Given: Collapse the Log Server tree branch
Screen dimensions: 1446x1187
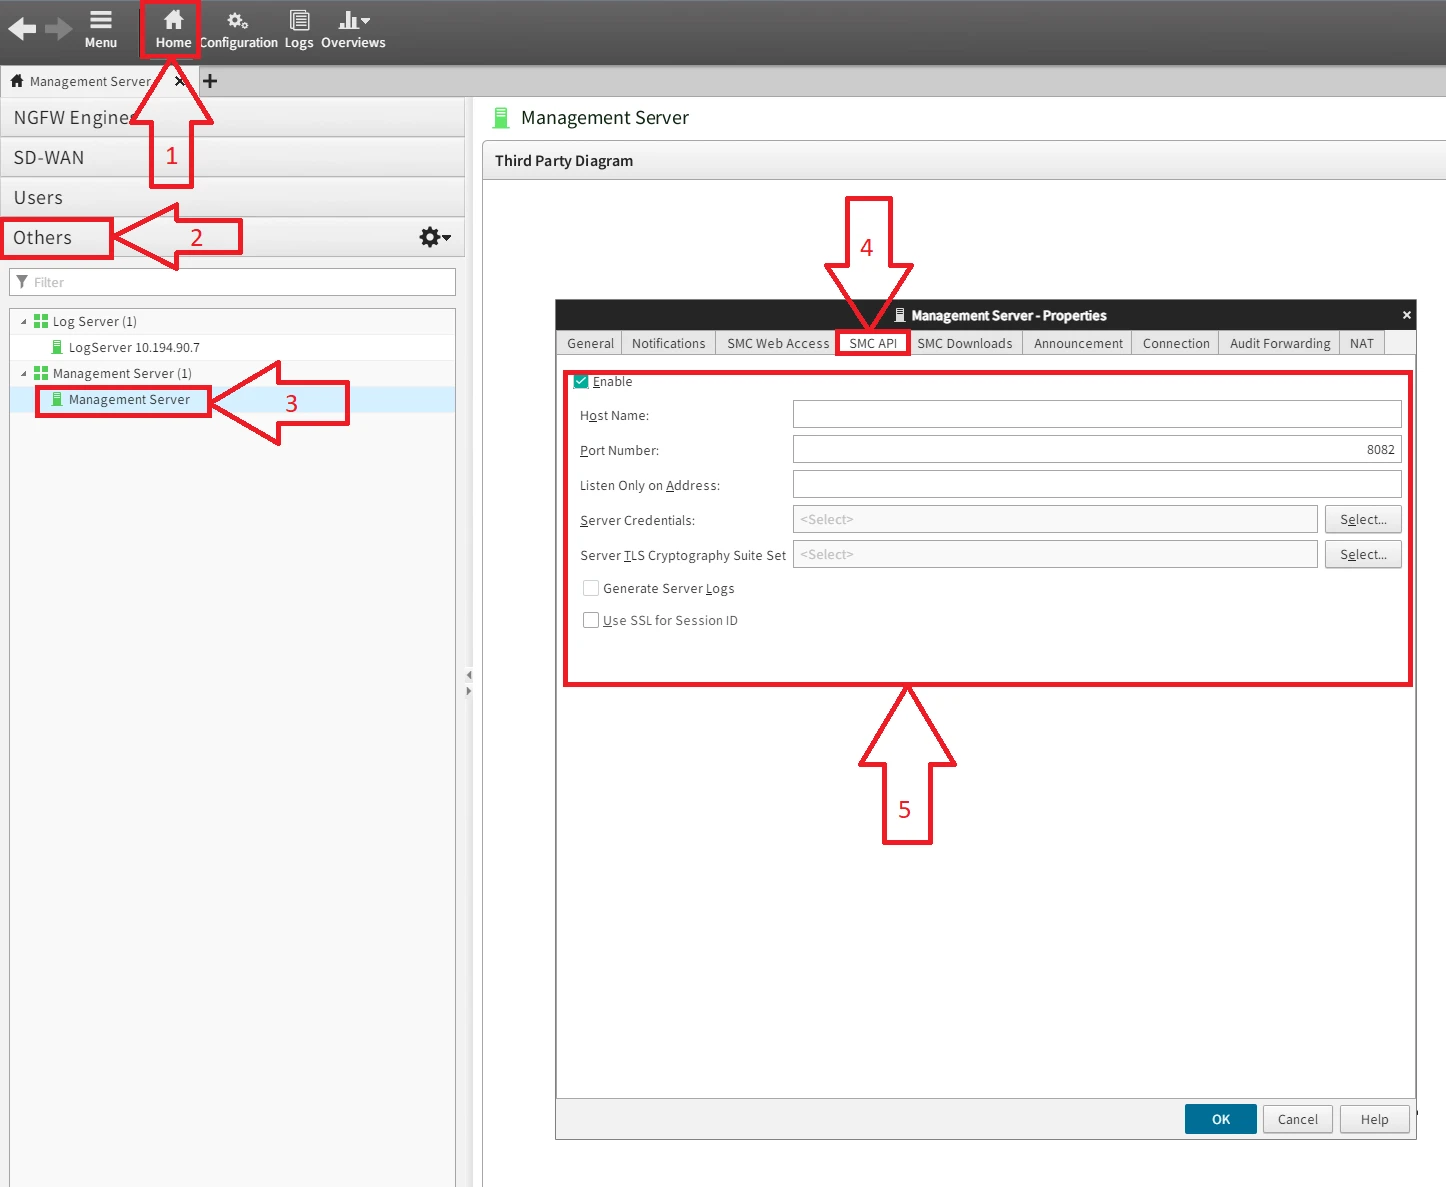Looking at the screenshot, I should 22,321.
